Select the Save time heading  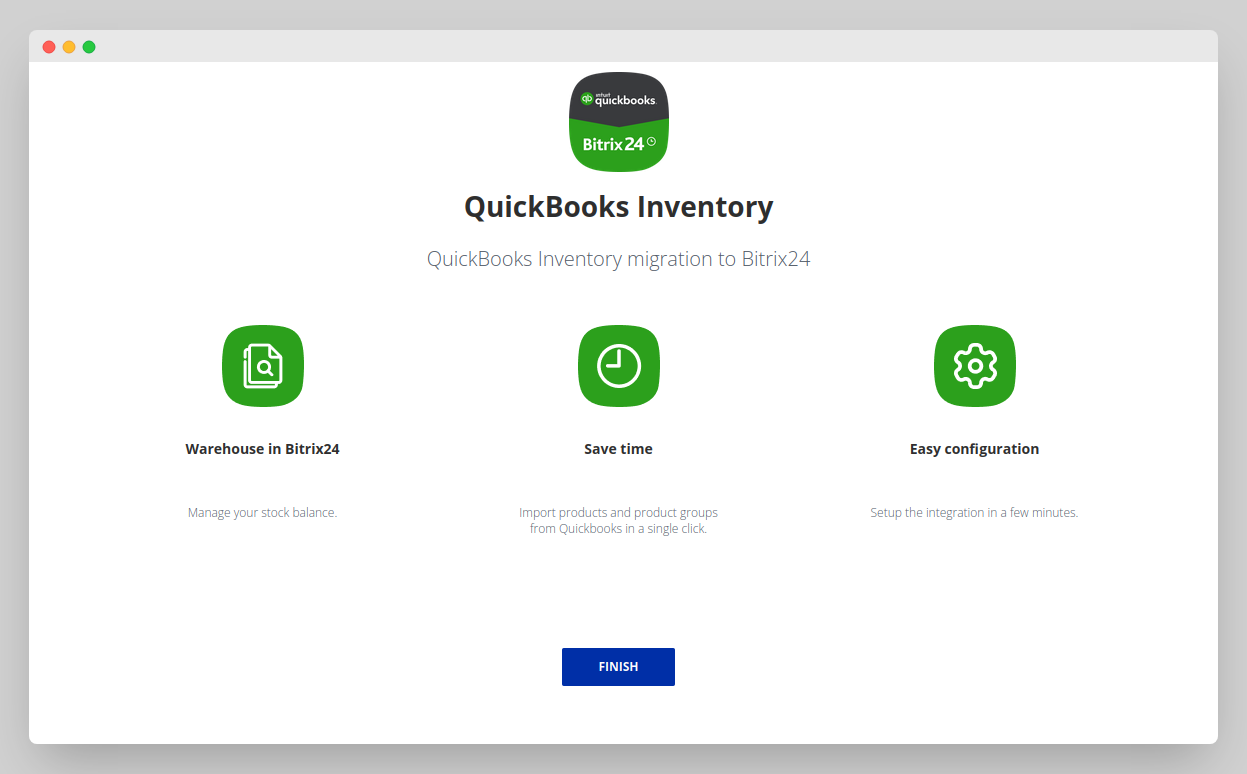click(x=618, y=449)
